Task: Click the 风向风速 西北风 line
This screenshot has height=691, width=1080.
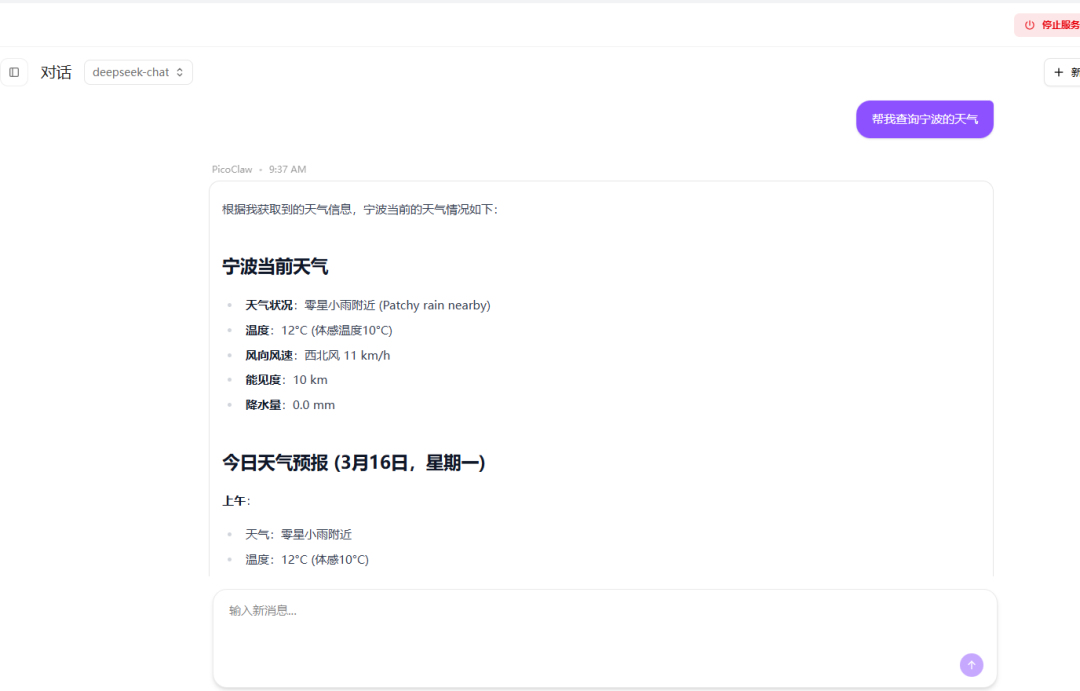Action: coord(318,355)
